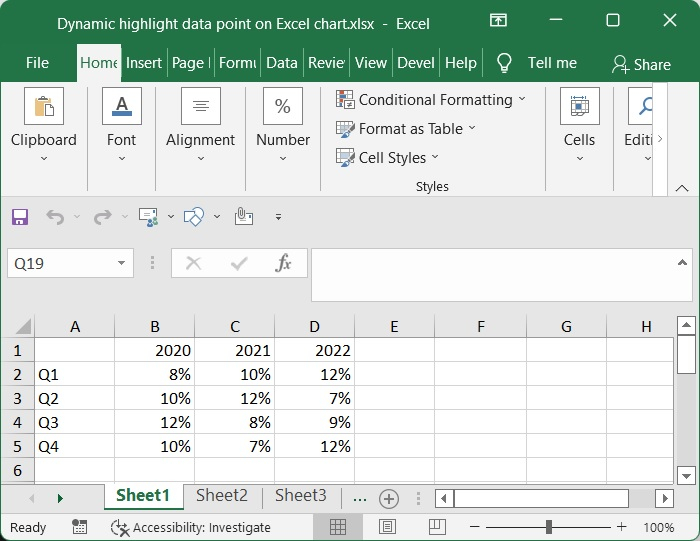Click the Insert Function fx button
700x541 pixels.
tap(283, 263)
